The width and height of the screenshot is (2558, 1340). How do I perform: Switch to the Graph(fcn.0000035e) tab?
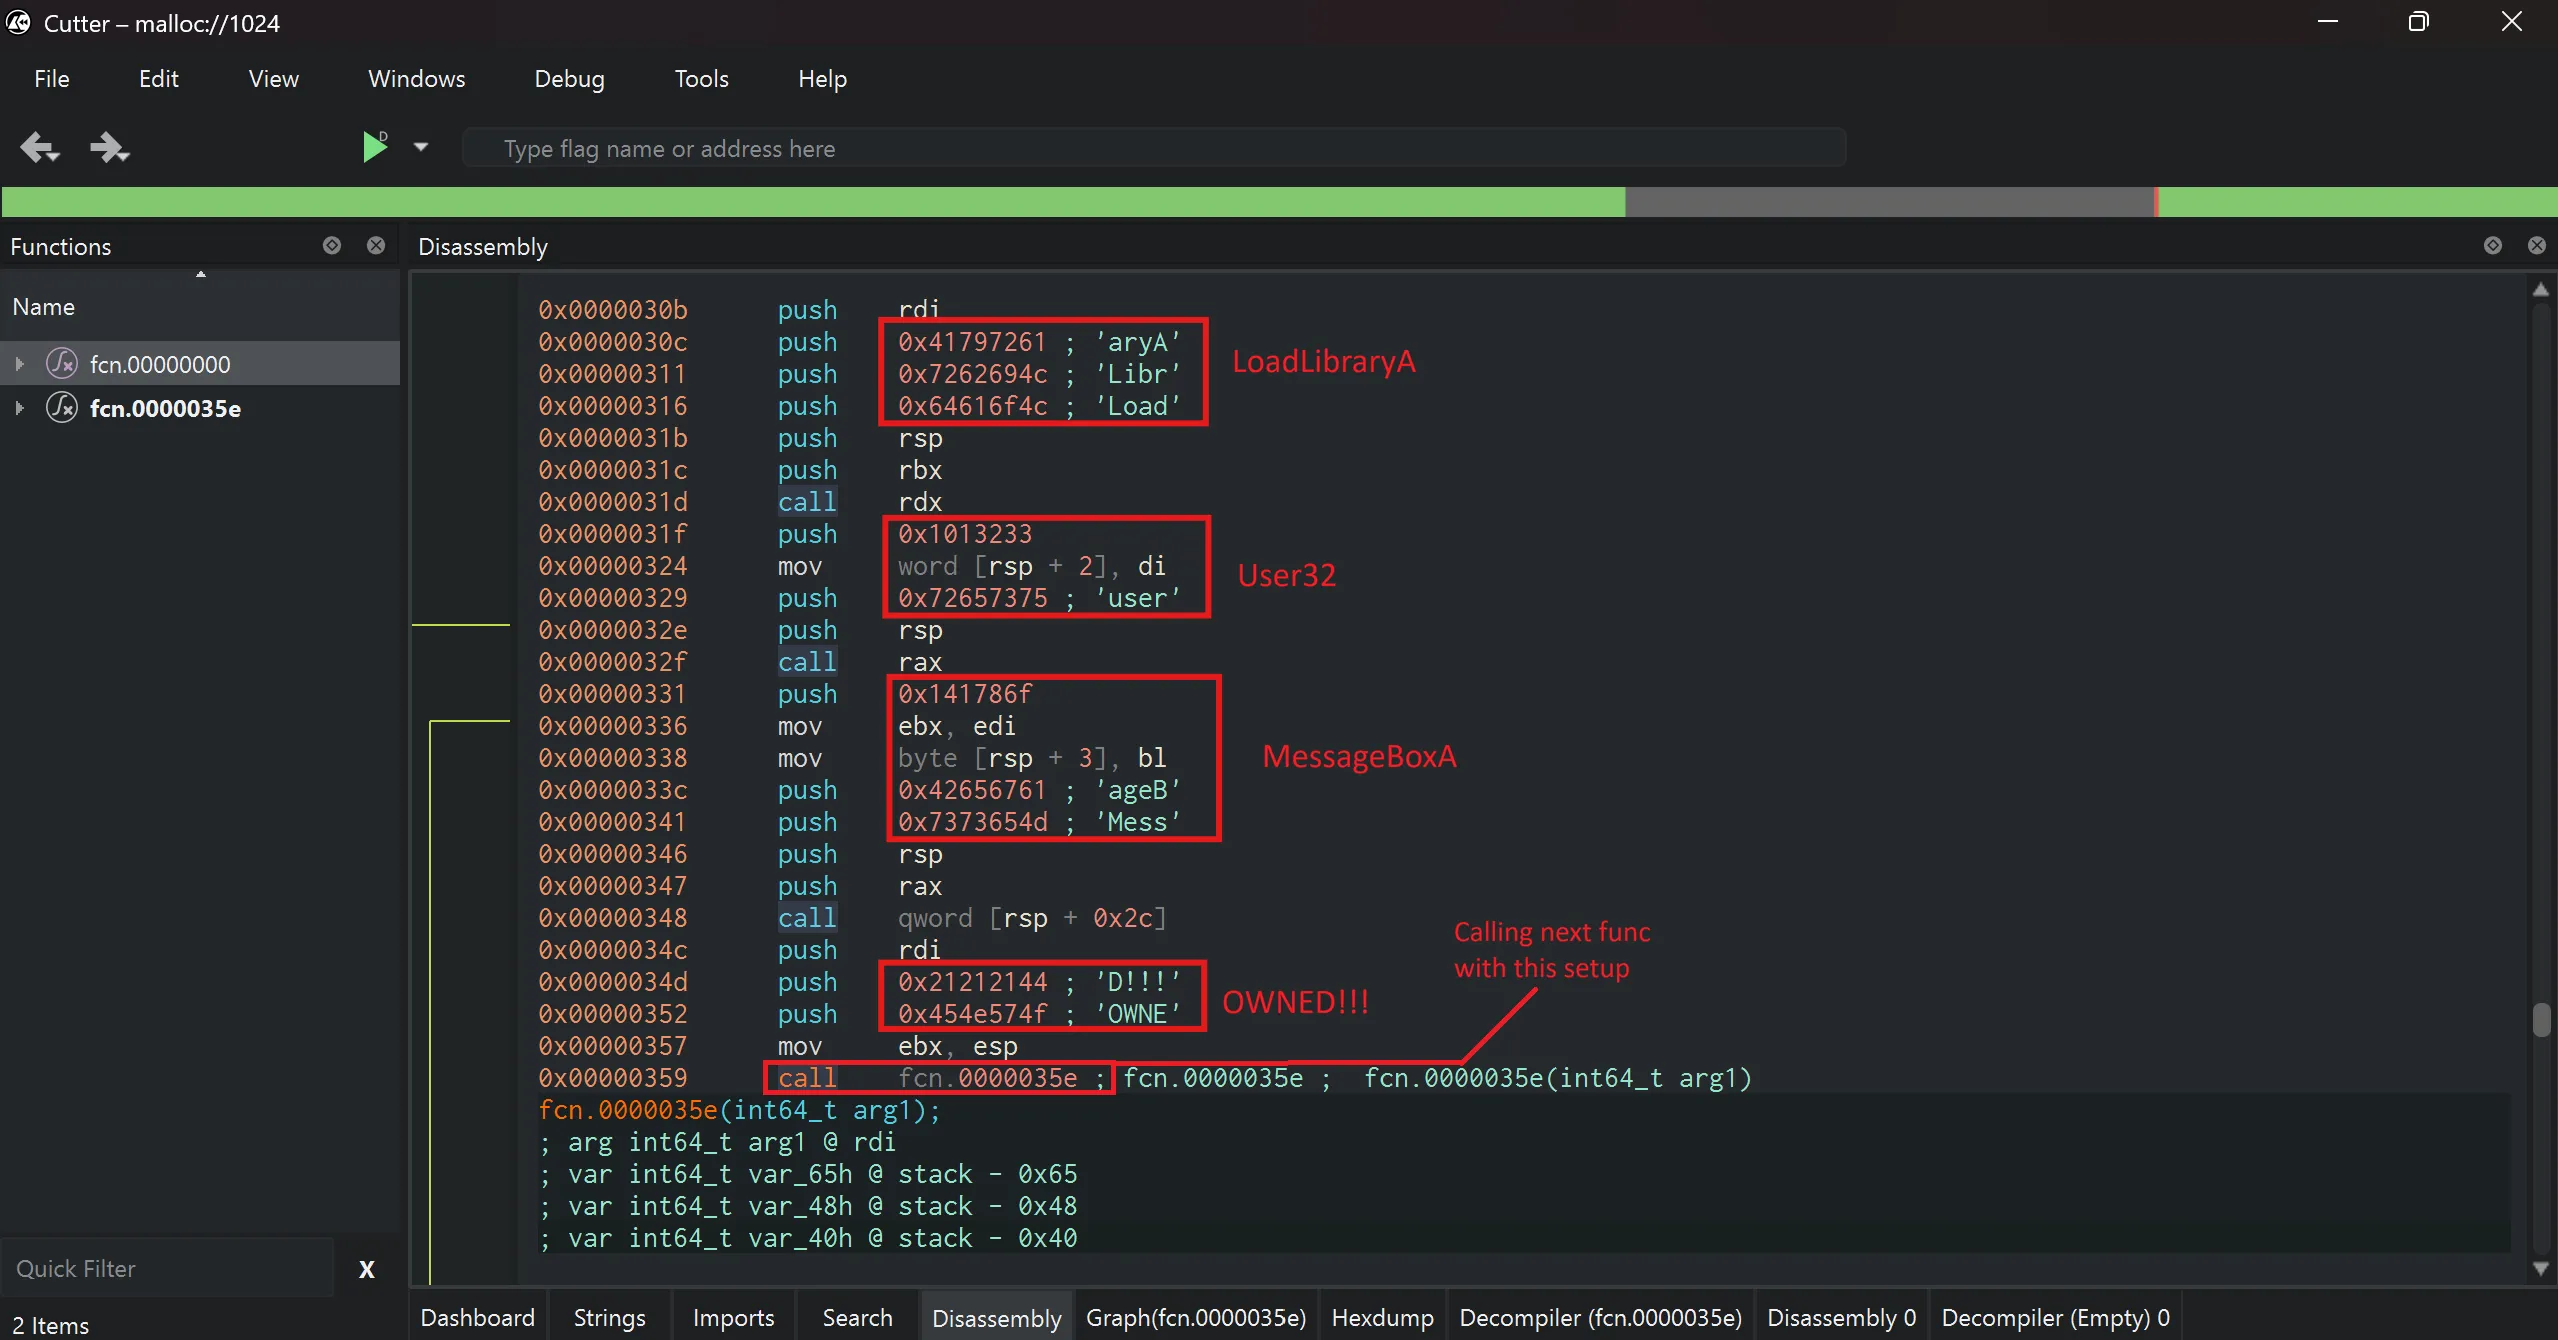tap(1196, 1317)
